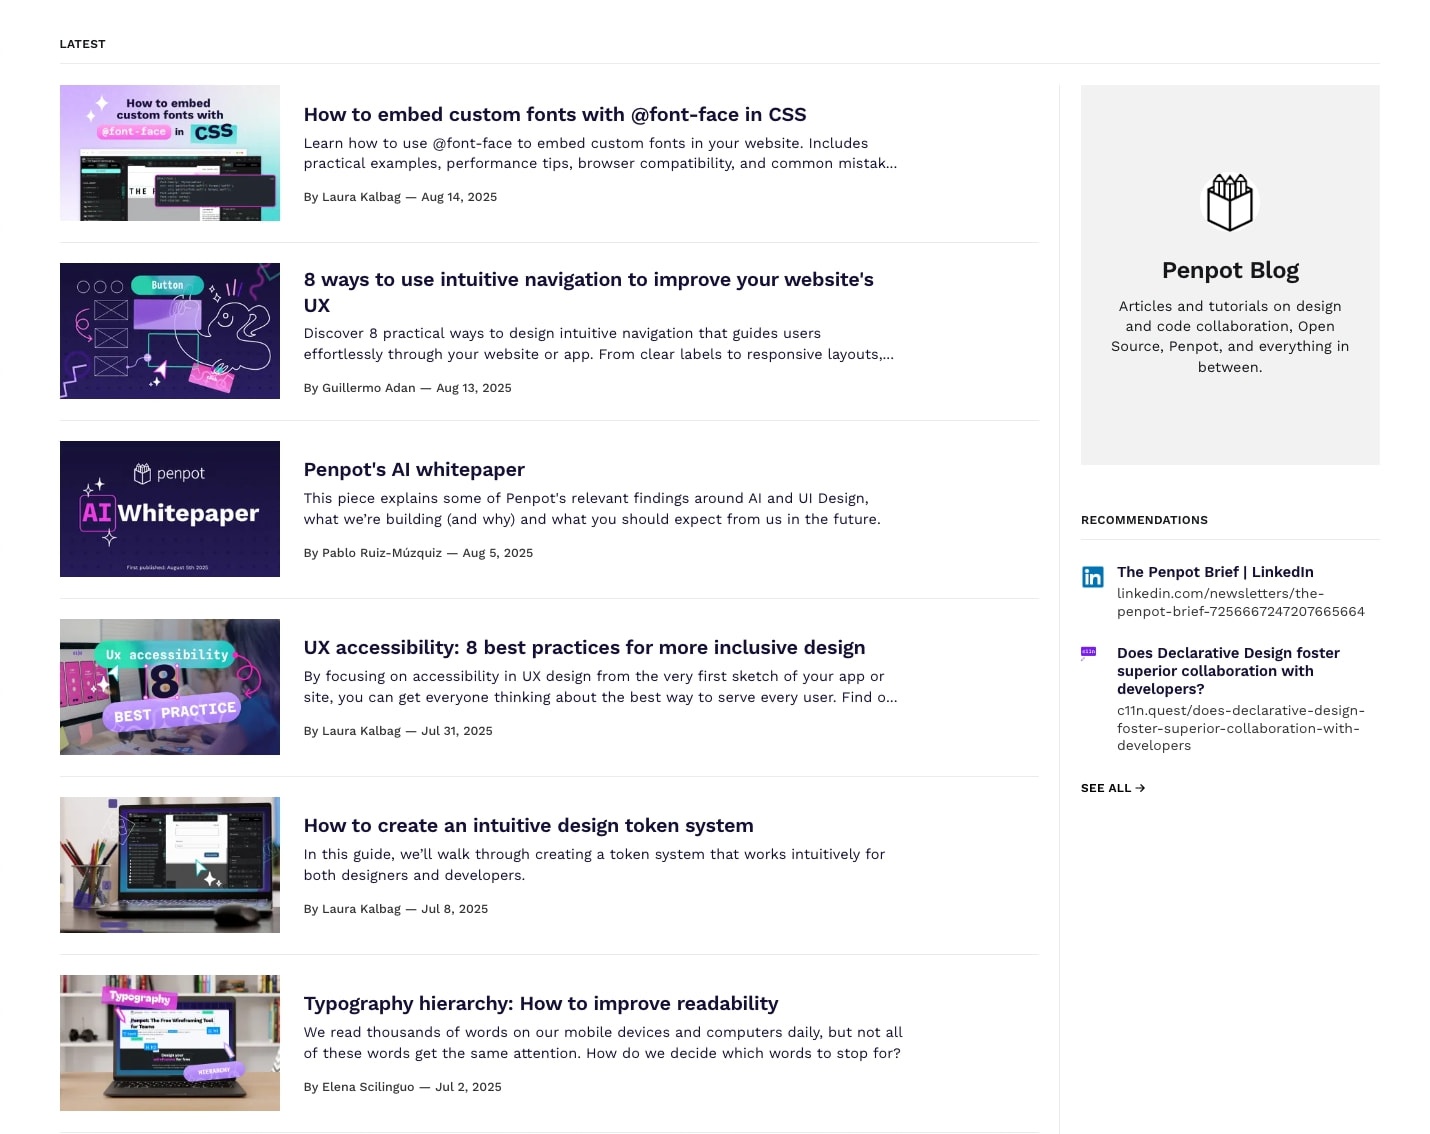Click excerpt 'This piece explains some of Penpot's relevant findings'
This screenshot has height=1134, width=1430.
click(x=592, y=509)
